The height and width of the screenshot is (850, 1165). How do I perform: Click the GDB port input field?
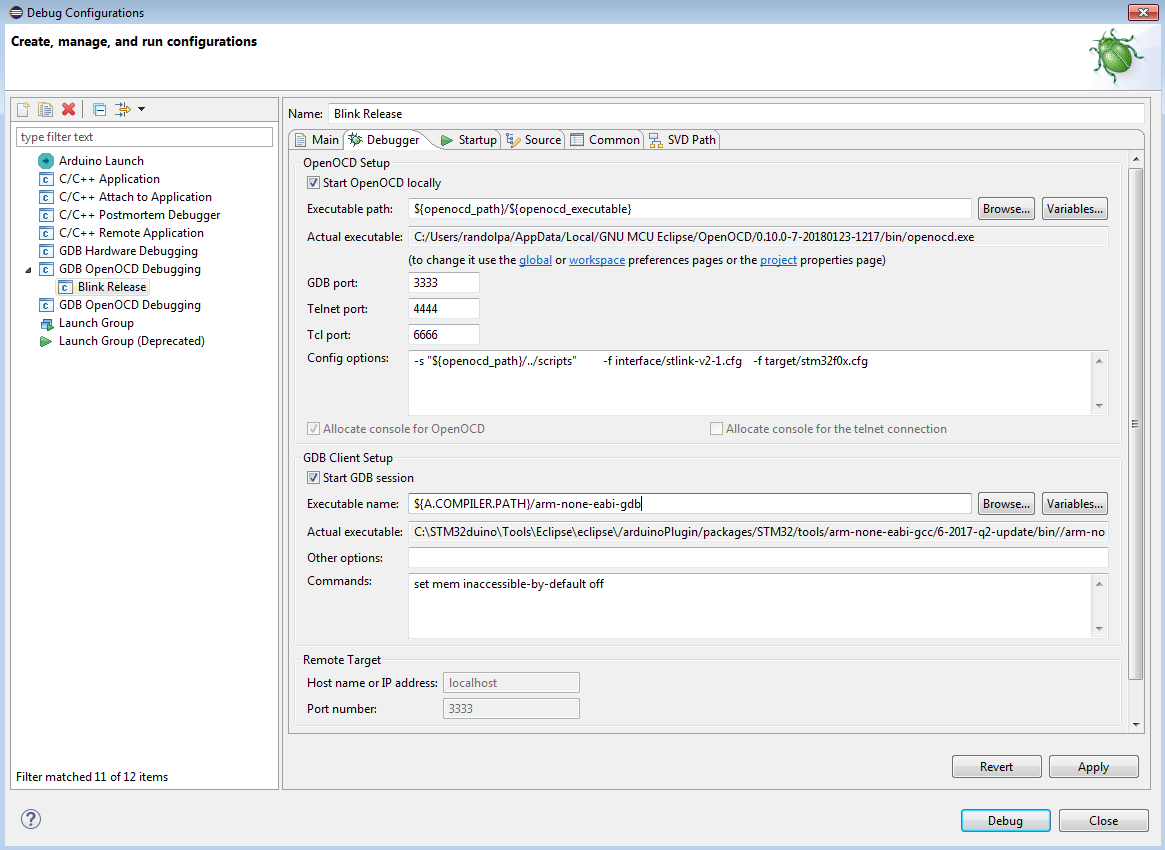point(444,283)
